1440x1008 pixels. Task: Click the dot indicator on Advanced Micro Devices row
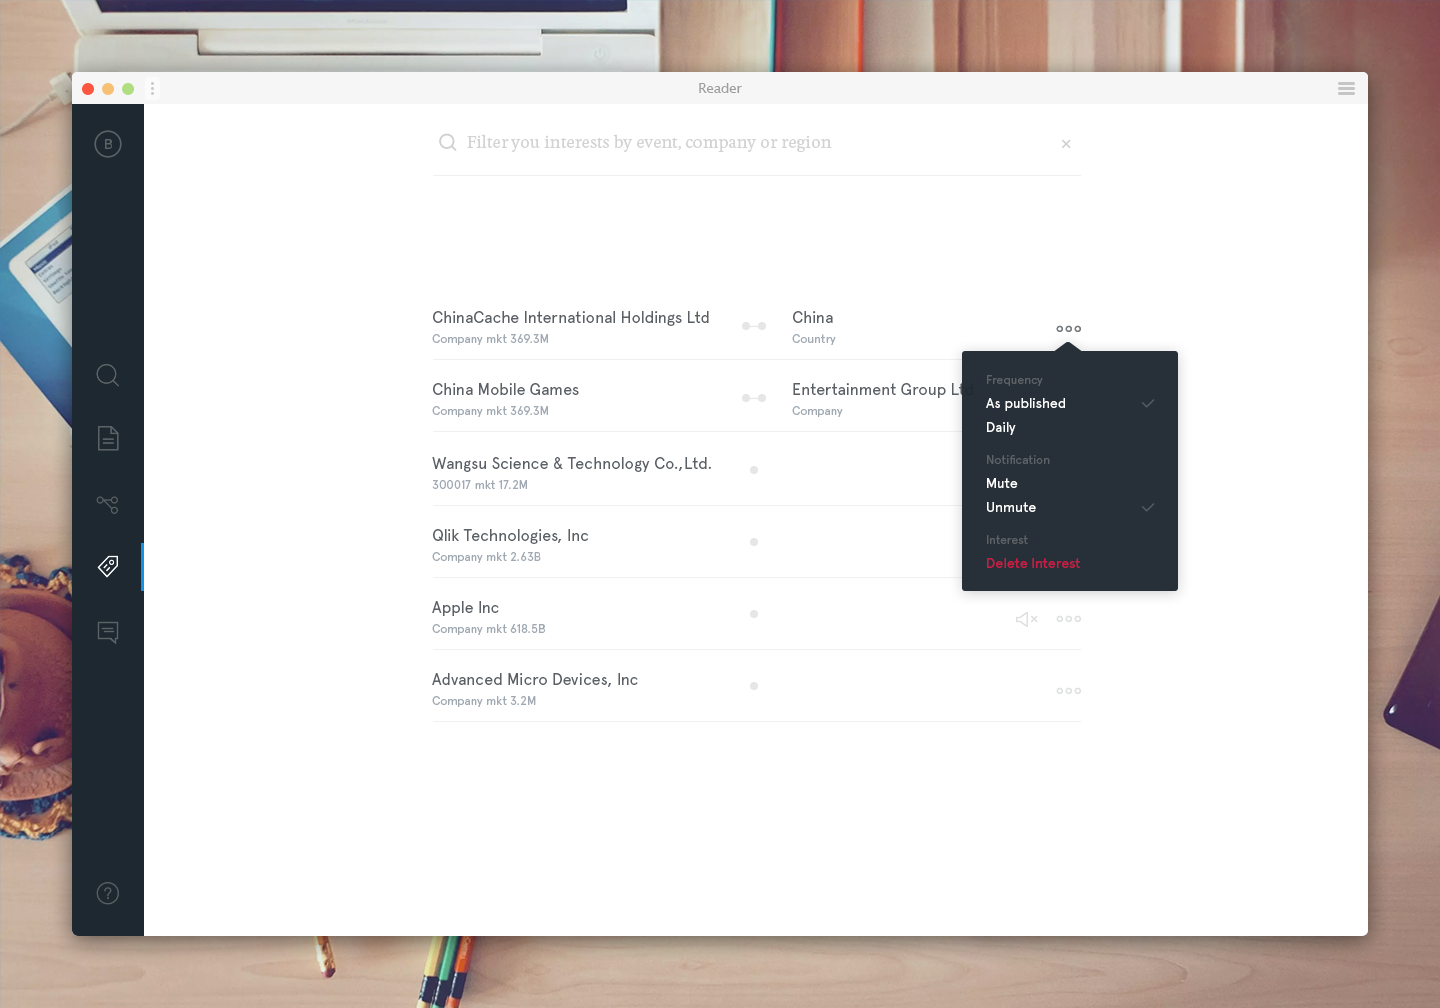pos(754,686)
